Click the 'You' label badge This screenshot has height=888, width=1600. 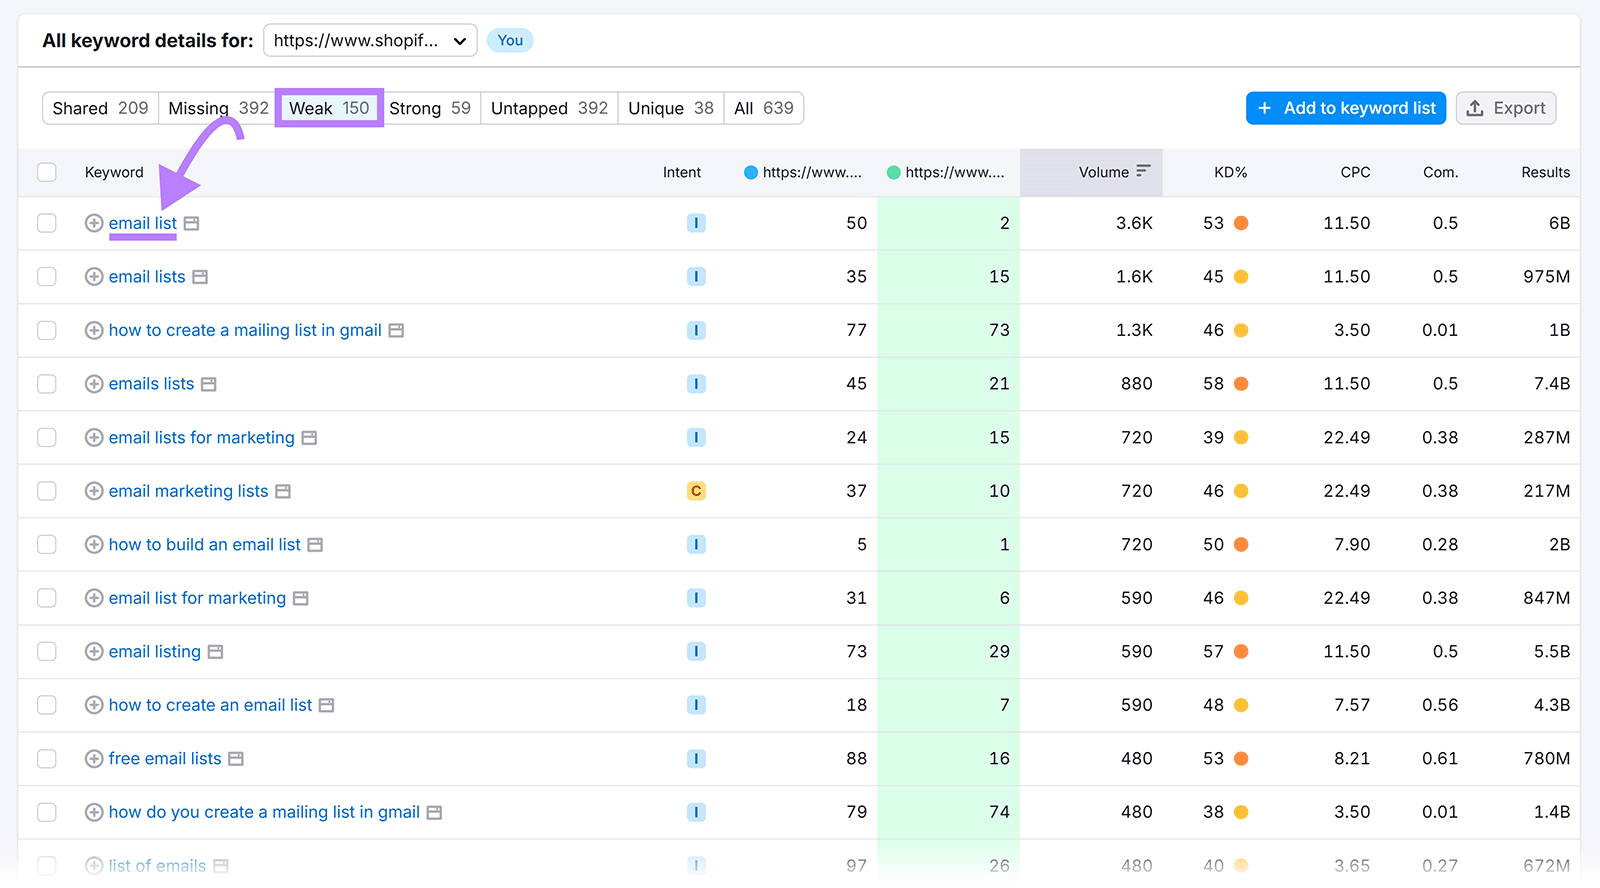coord(510,41)
